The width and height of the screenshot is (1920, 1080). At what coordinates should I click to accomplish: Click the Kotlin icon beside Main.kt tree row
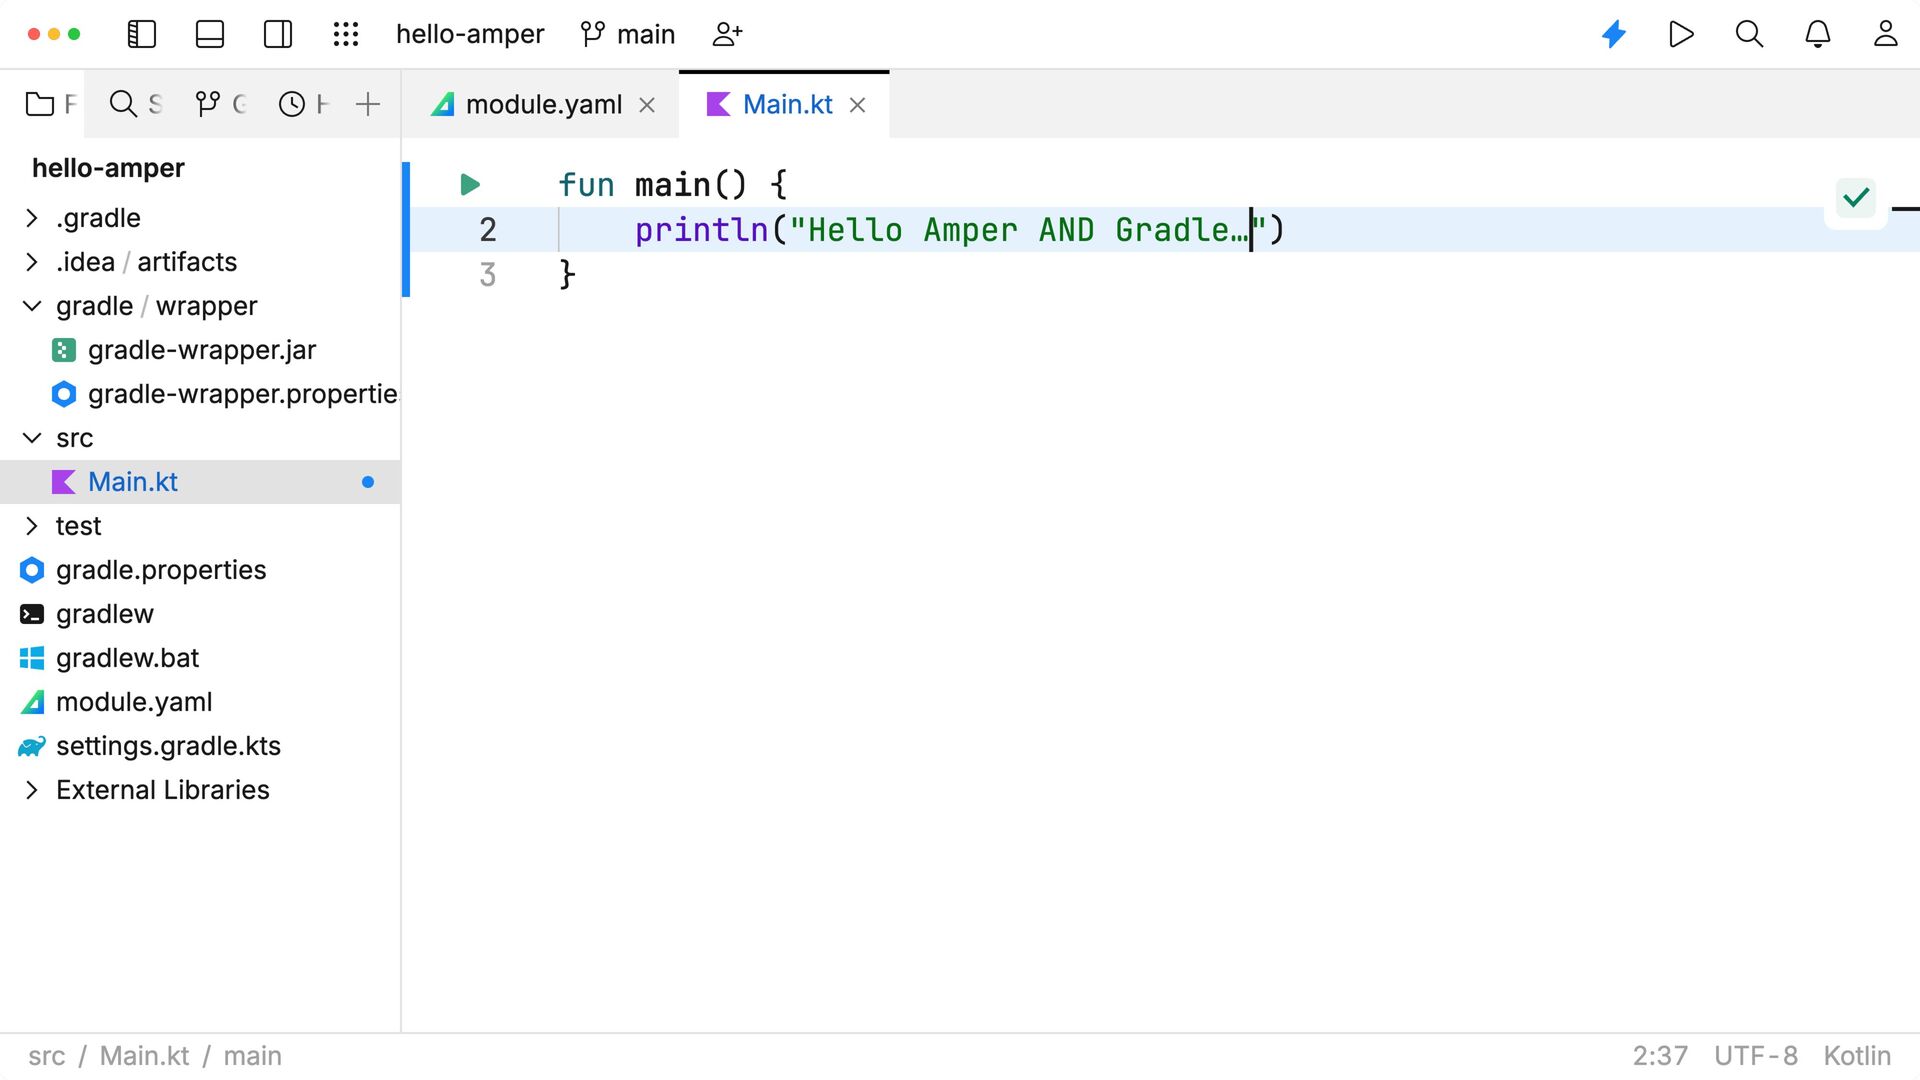(x=64, y=482)
